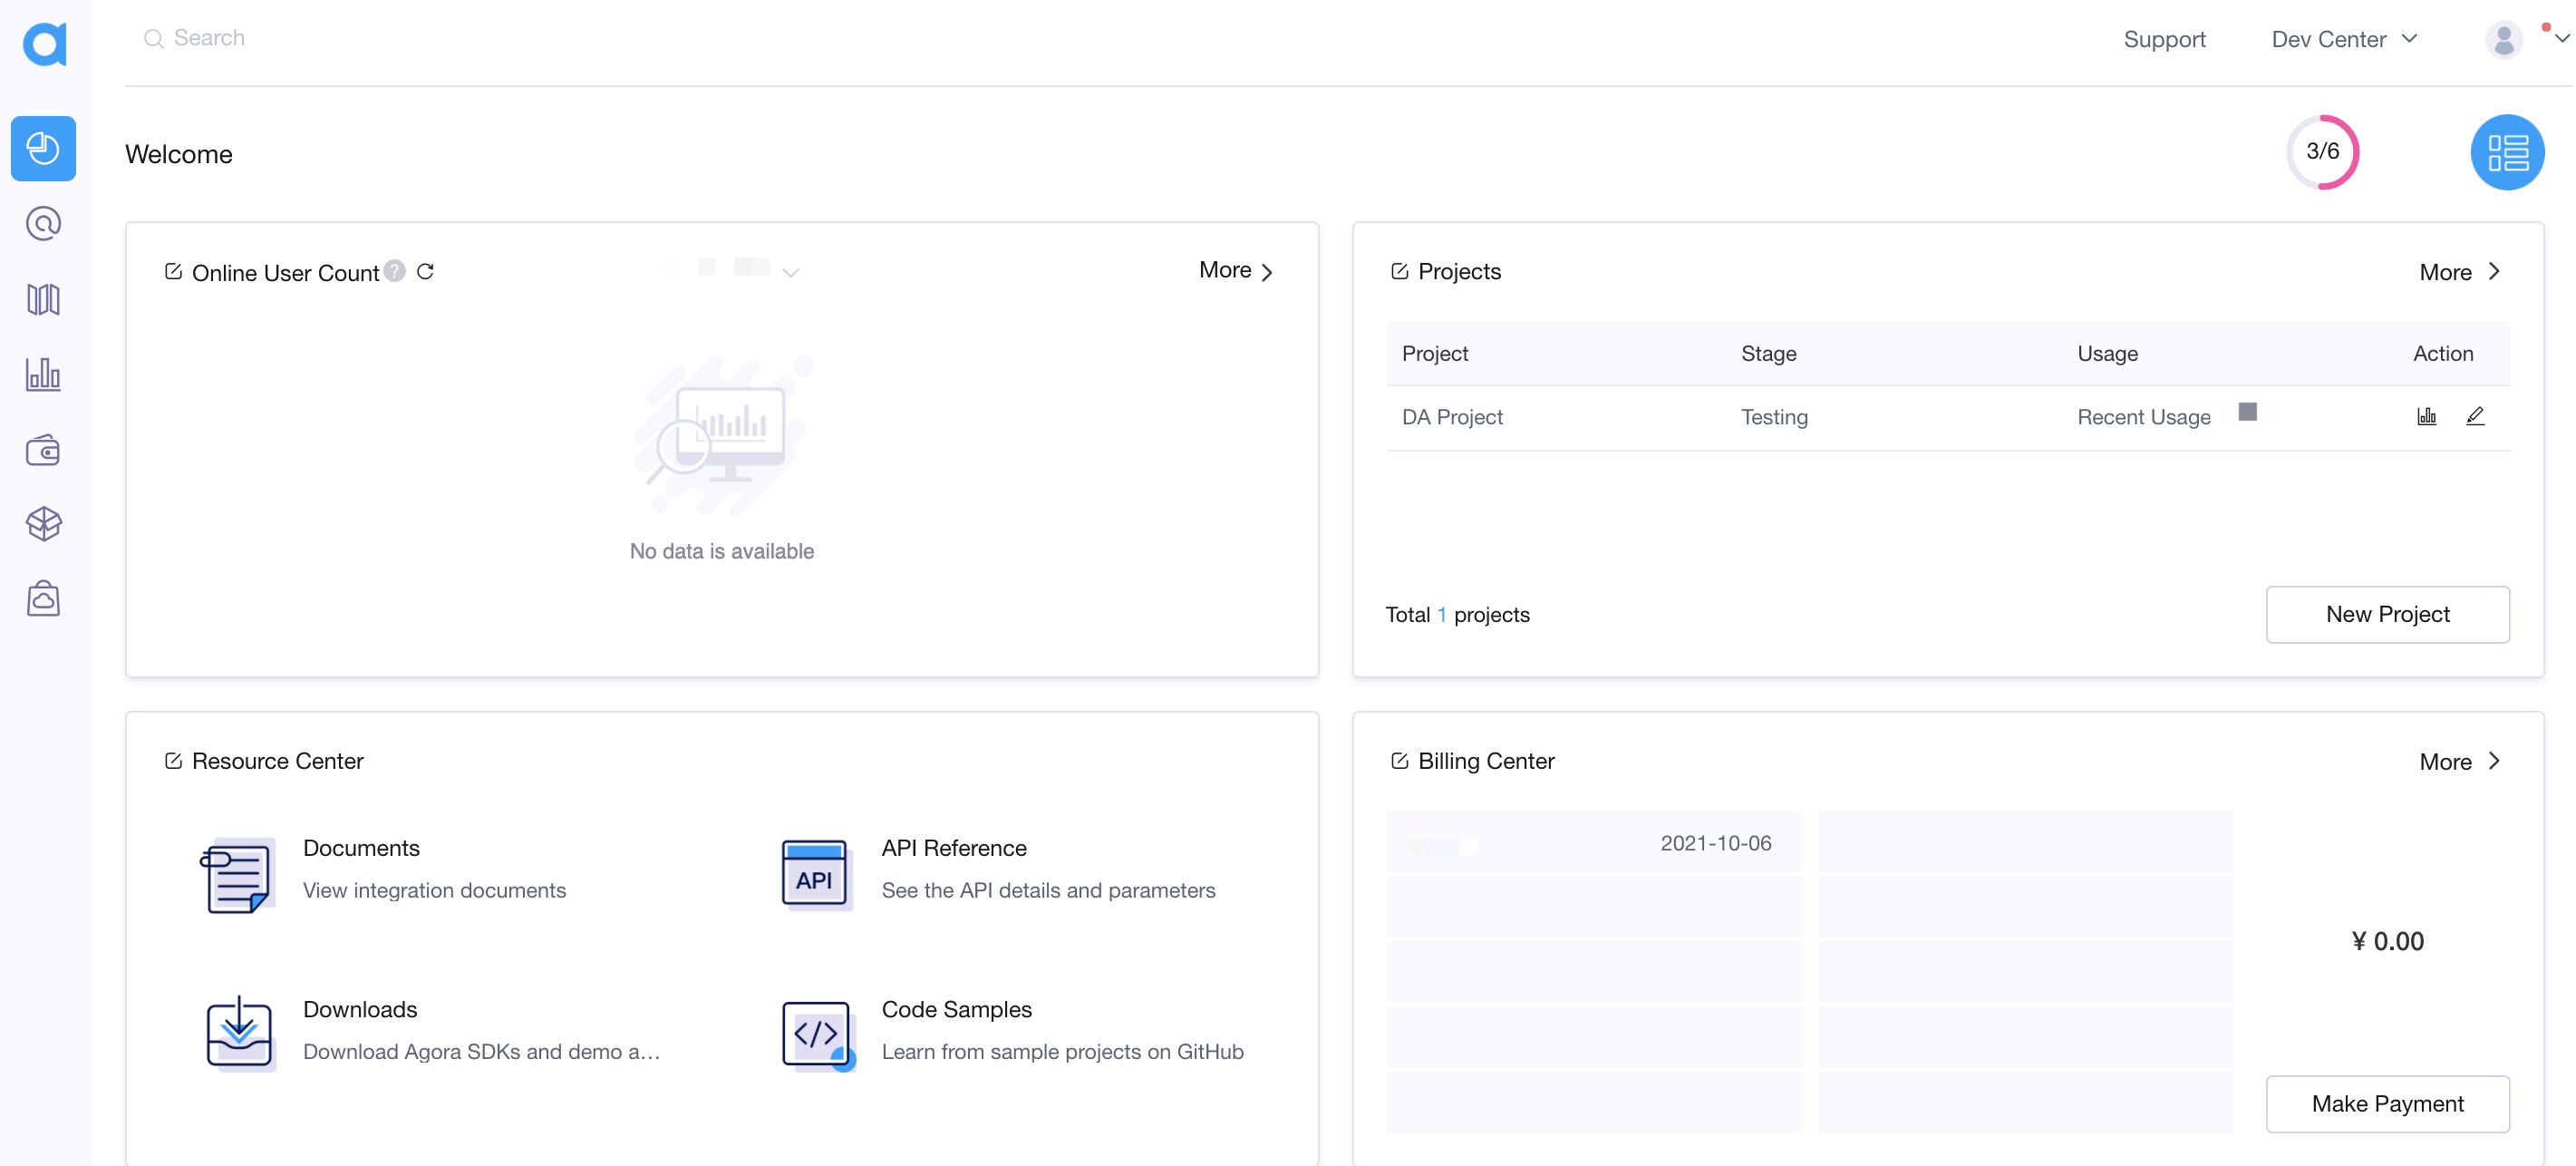Click help question mark for Online User Count

pyautogui.click(x=395, y=271)
